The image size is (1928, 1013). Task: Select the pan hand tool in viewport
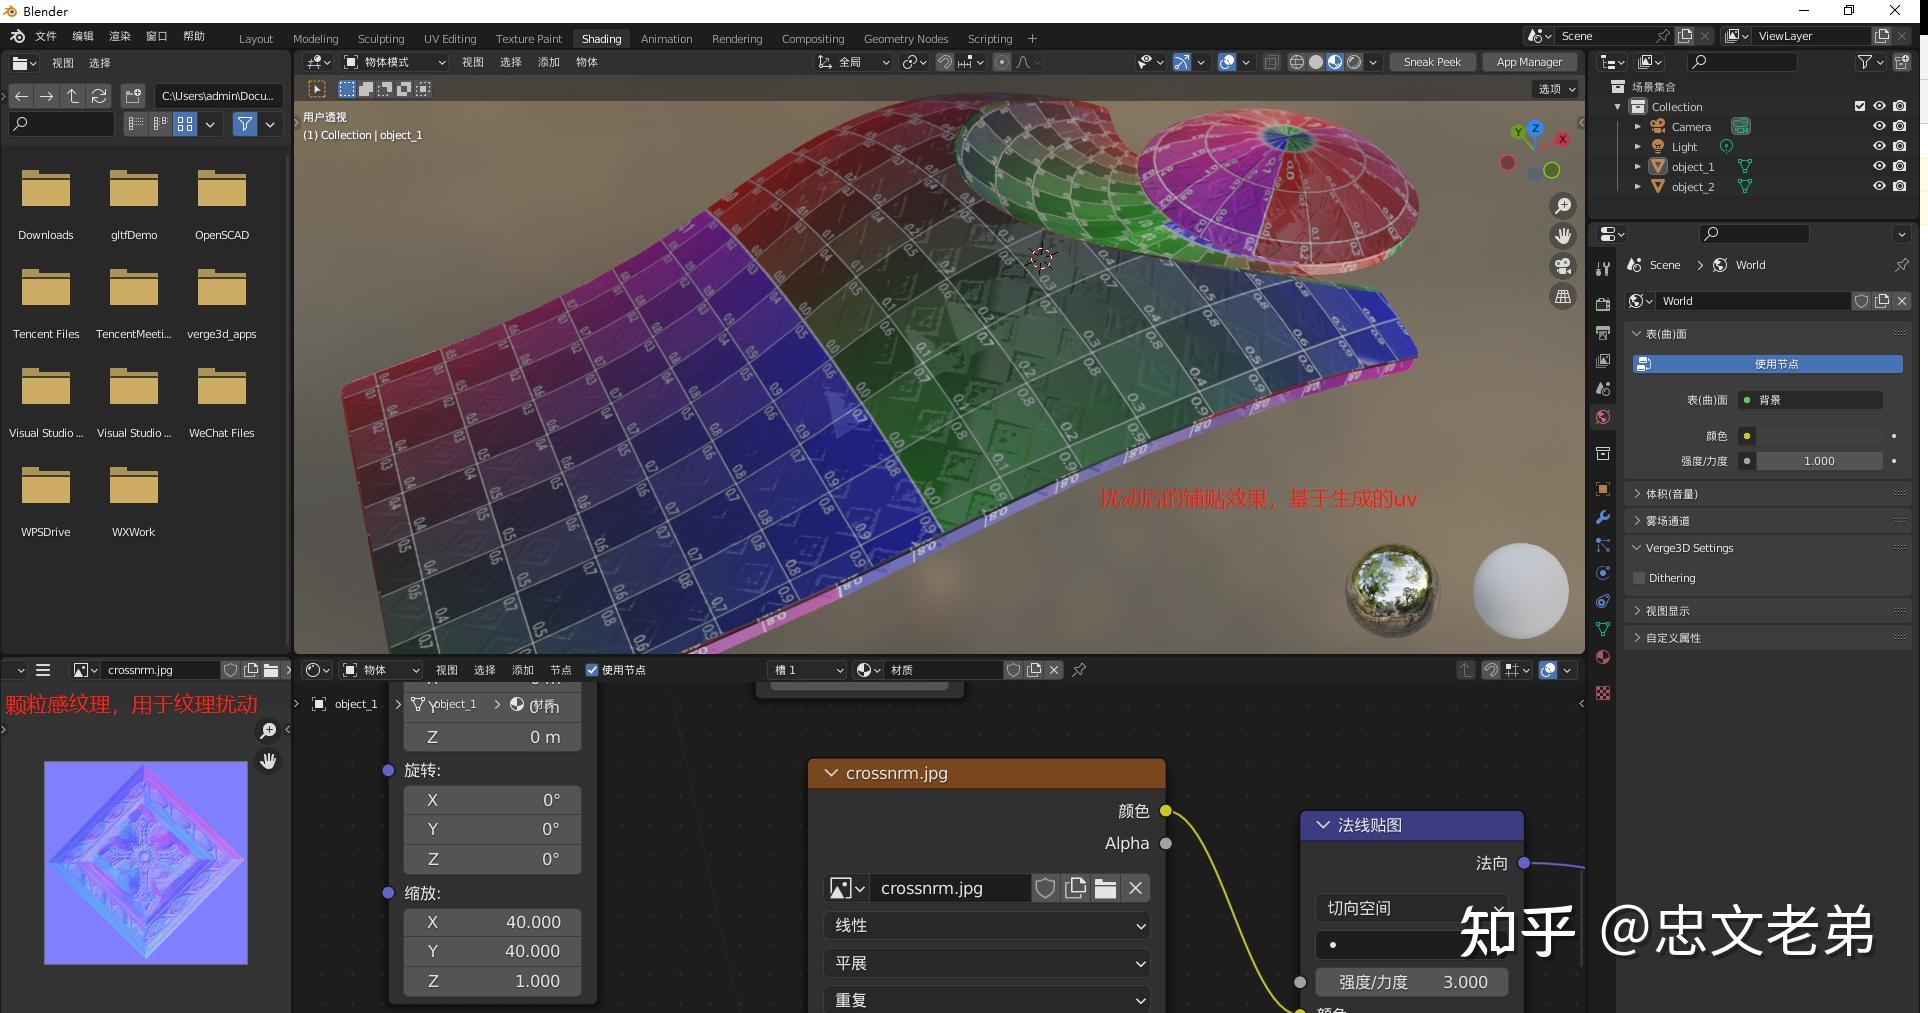coord(1562,236)
